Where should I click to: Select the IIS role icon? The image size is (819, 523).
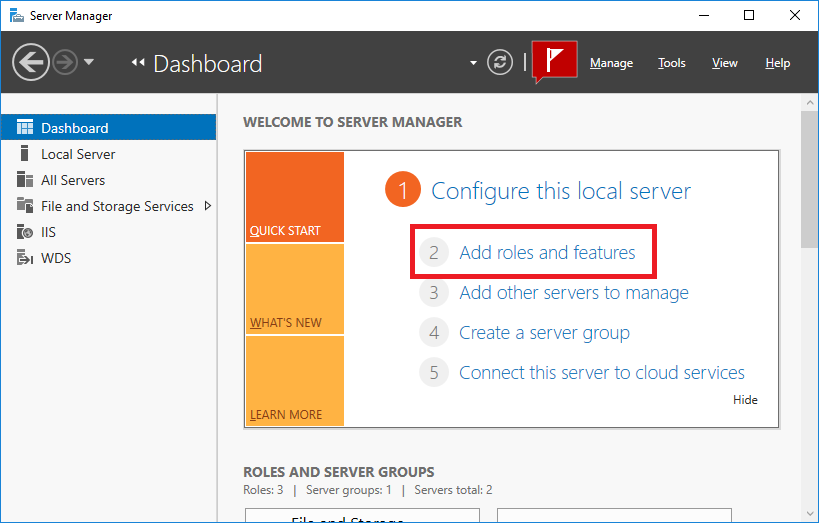point(25,231)
